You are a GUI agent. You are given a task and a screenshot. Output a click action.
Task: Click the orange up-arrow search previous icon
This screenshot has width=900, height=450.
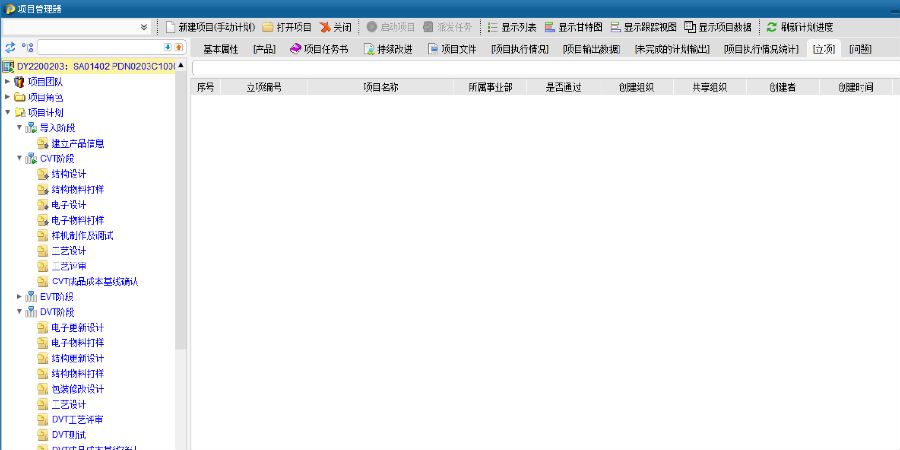pos(179,47)
